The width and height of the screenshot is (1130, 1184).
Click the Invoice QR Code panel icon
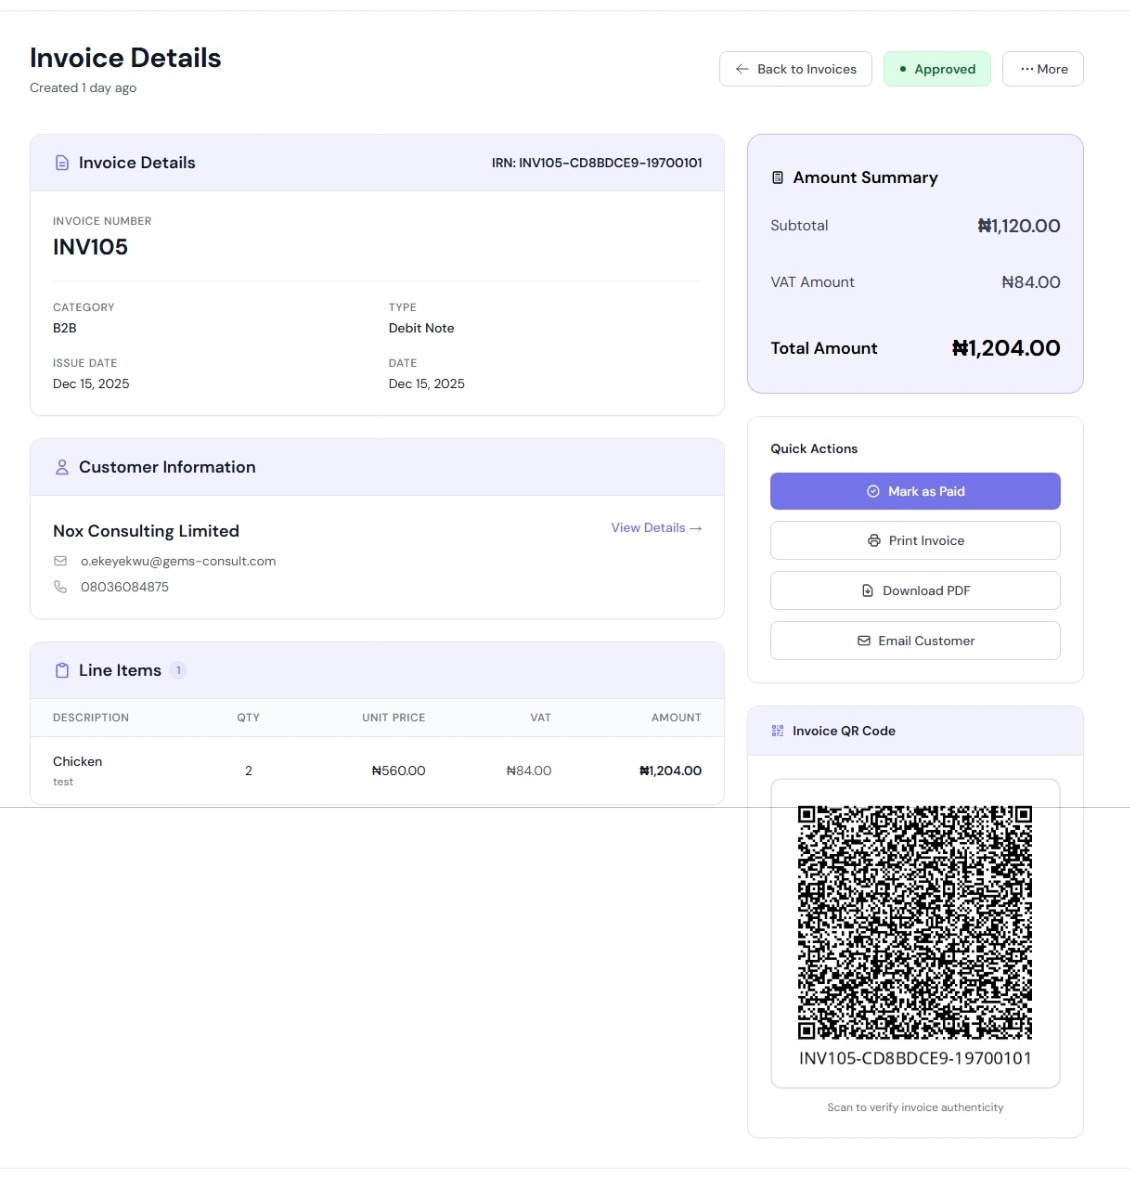pyautogui.click(x=777, y=731)
